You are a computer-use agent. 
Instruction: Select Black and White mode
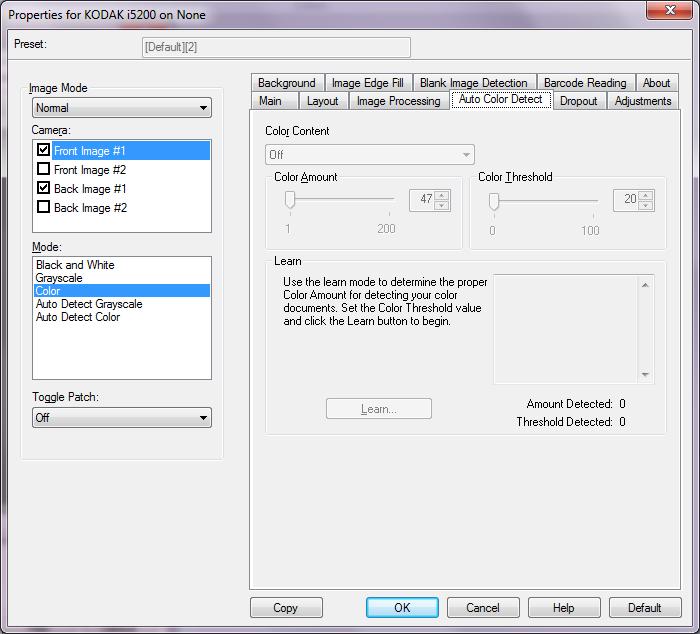coord(121,265)
